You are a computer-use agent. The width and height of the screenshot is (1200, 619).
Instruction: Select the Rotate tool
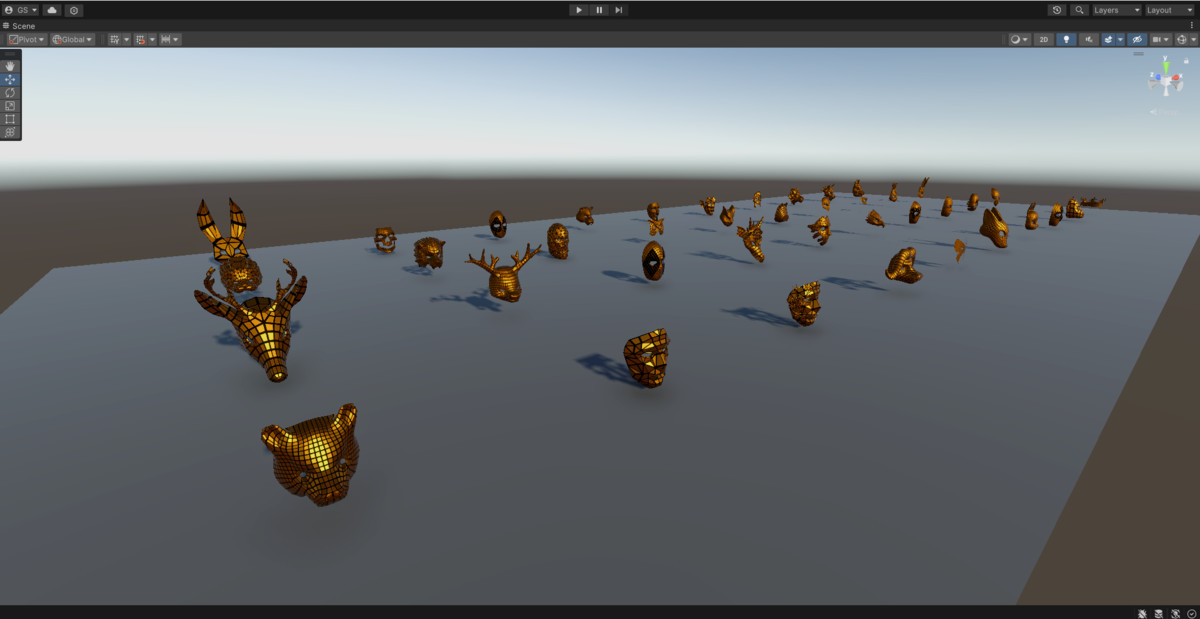[x=9, y=92]
